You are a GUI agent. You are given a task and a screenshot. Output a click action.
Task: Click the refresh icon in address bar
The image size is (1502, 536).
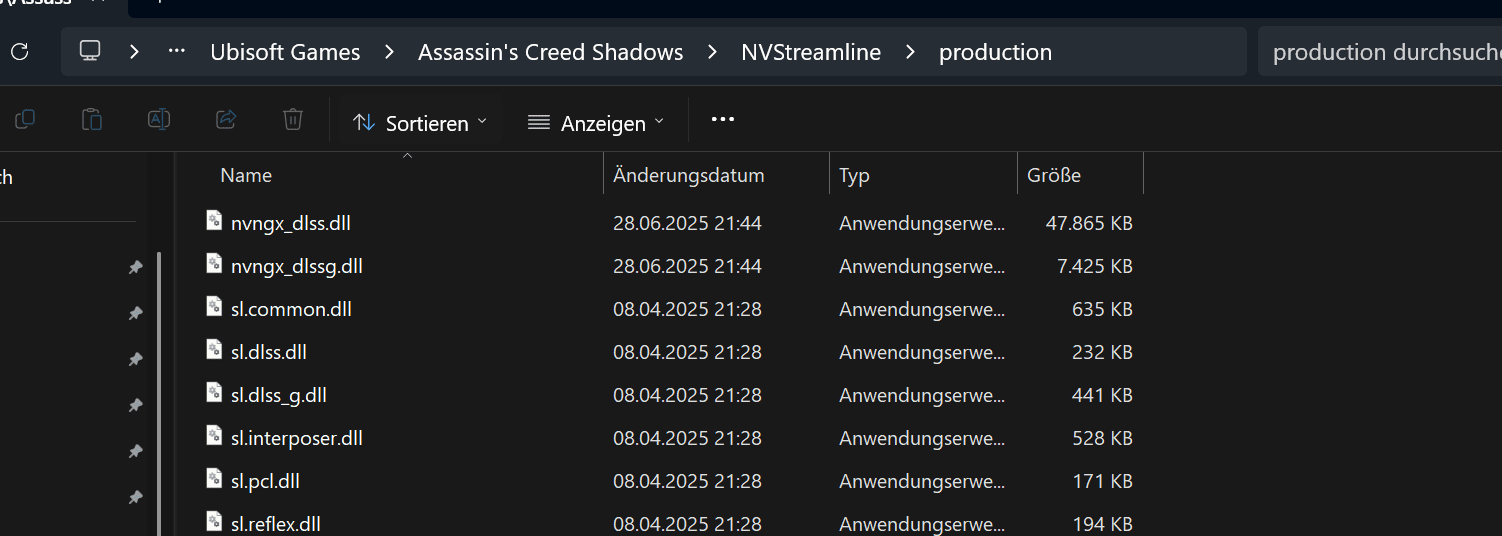[20, 52]
